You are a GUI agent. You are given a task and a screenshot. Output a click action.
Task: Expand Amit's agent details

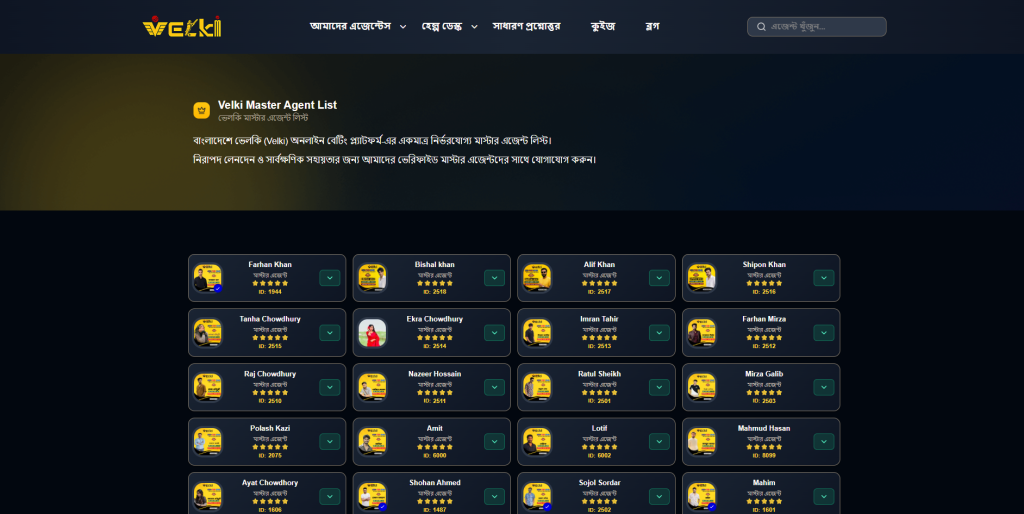coord(494,442)
